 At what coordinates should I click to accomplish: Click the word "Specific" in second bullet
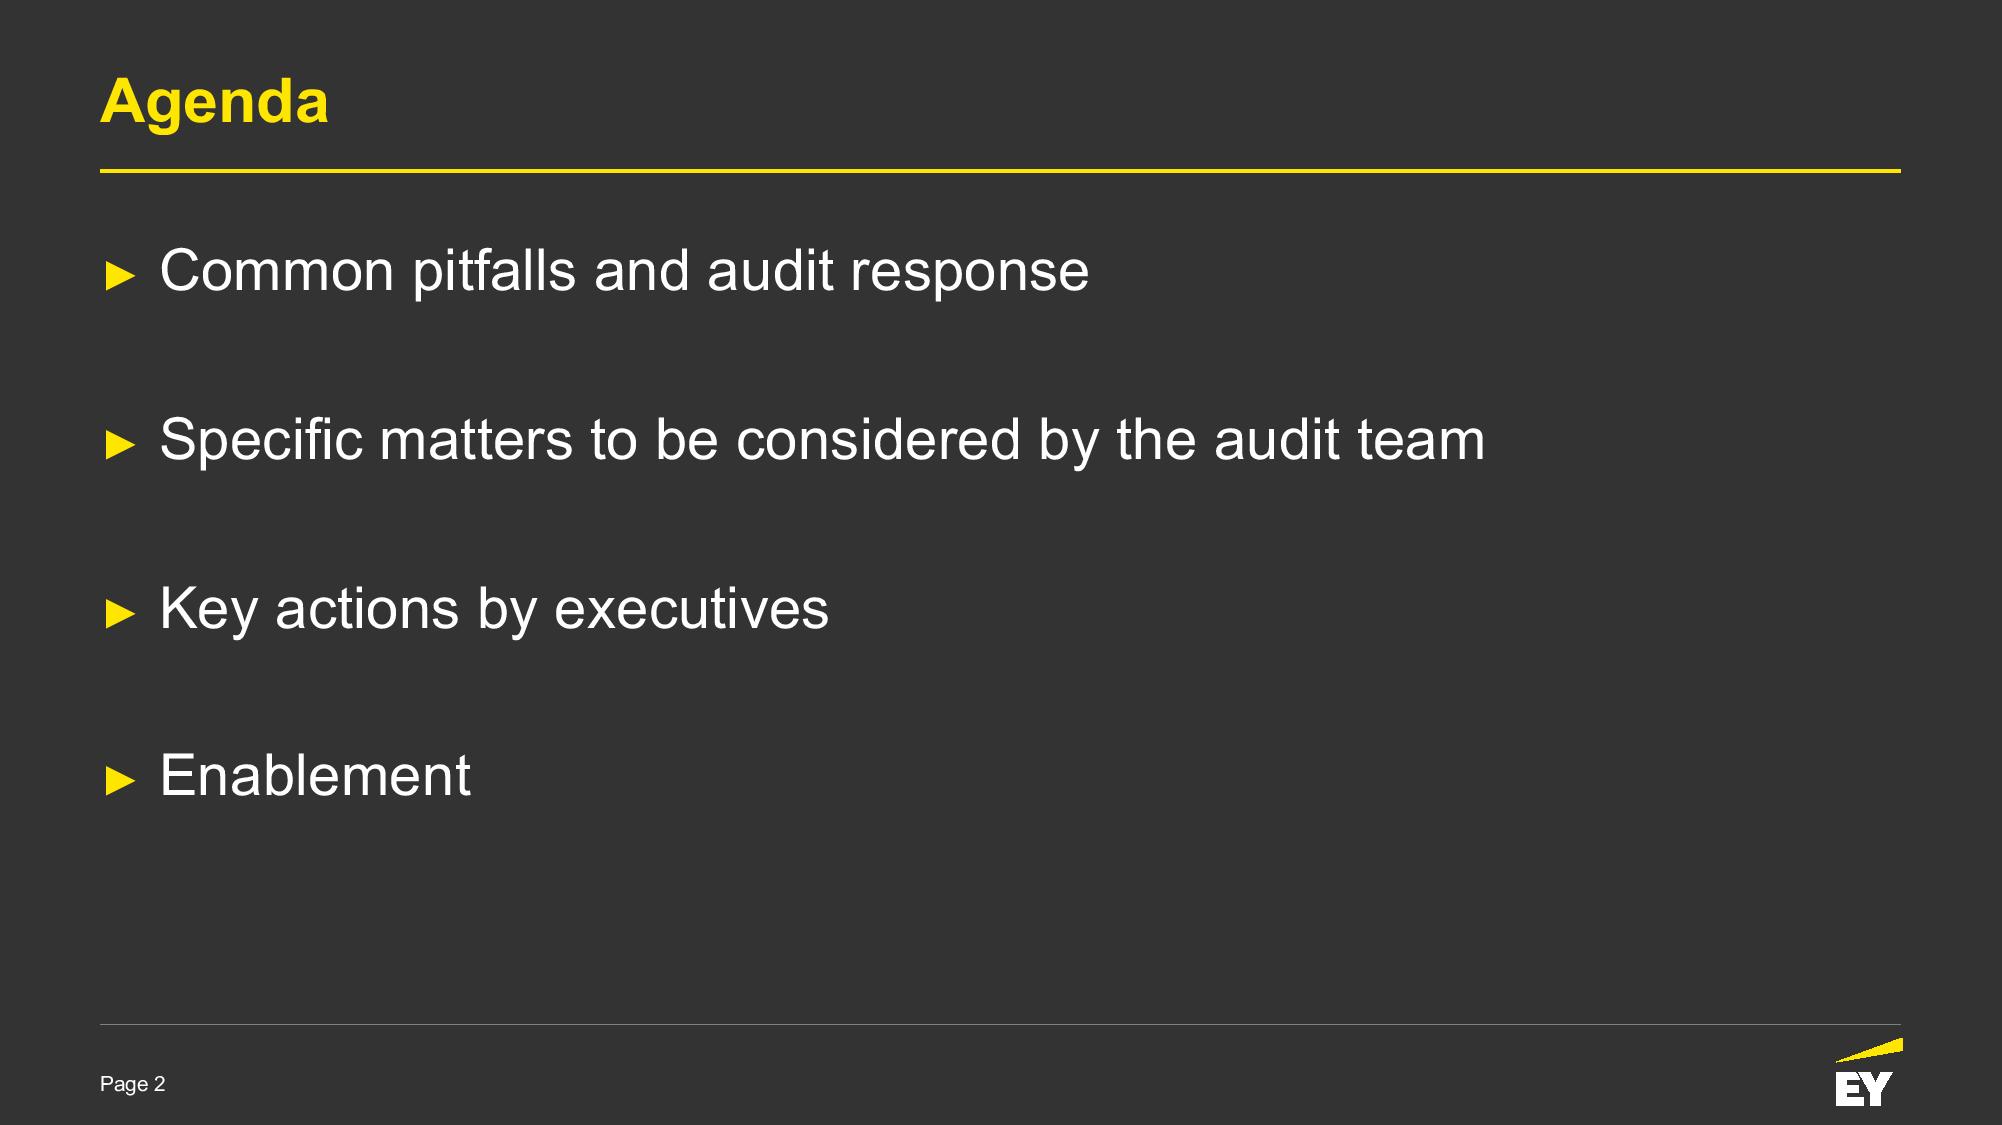pos(260,440)
